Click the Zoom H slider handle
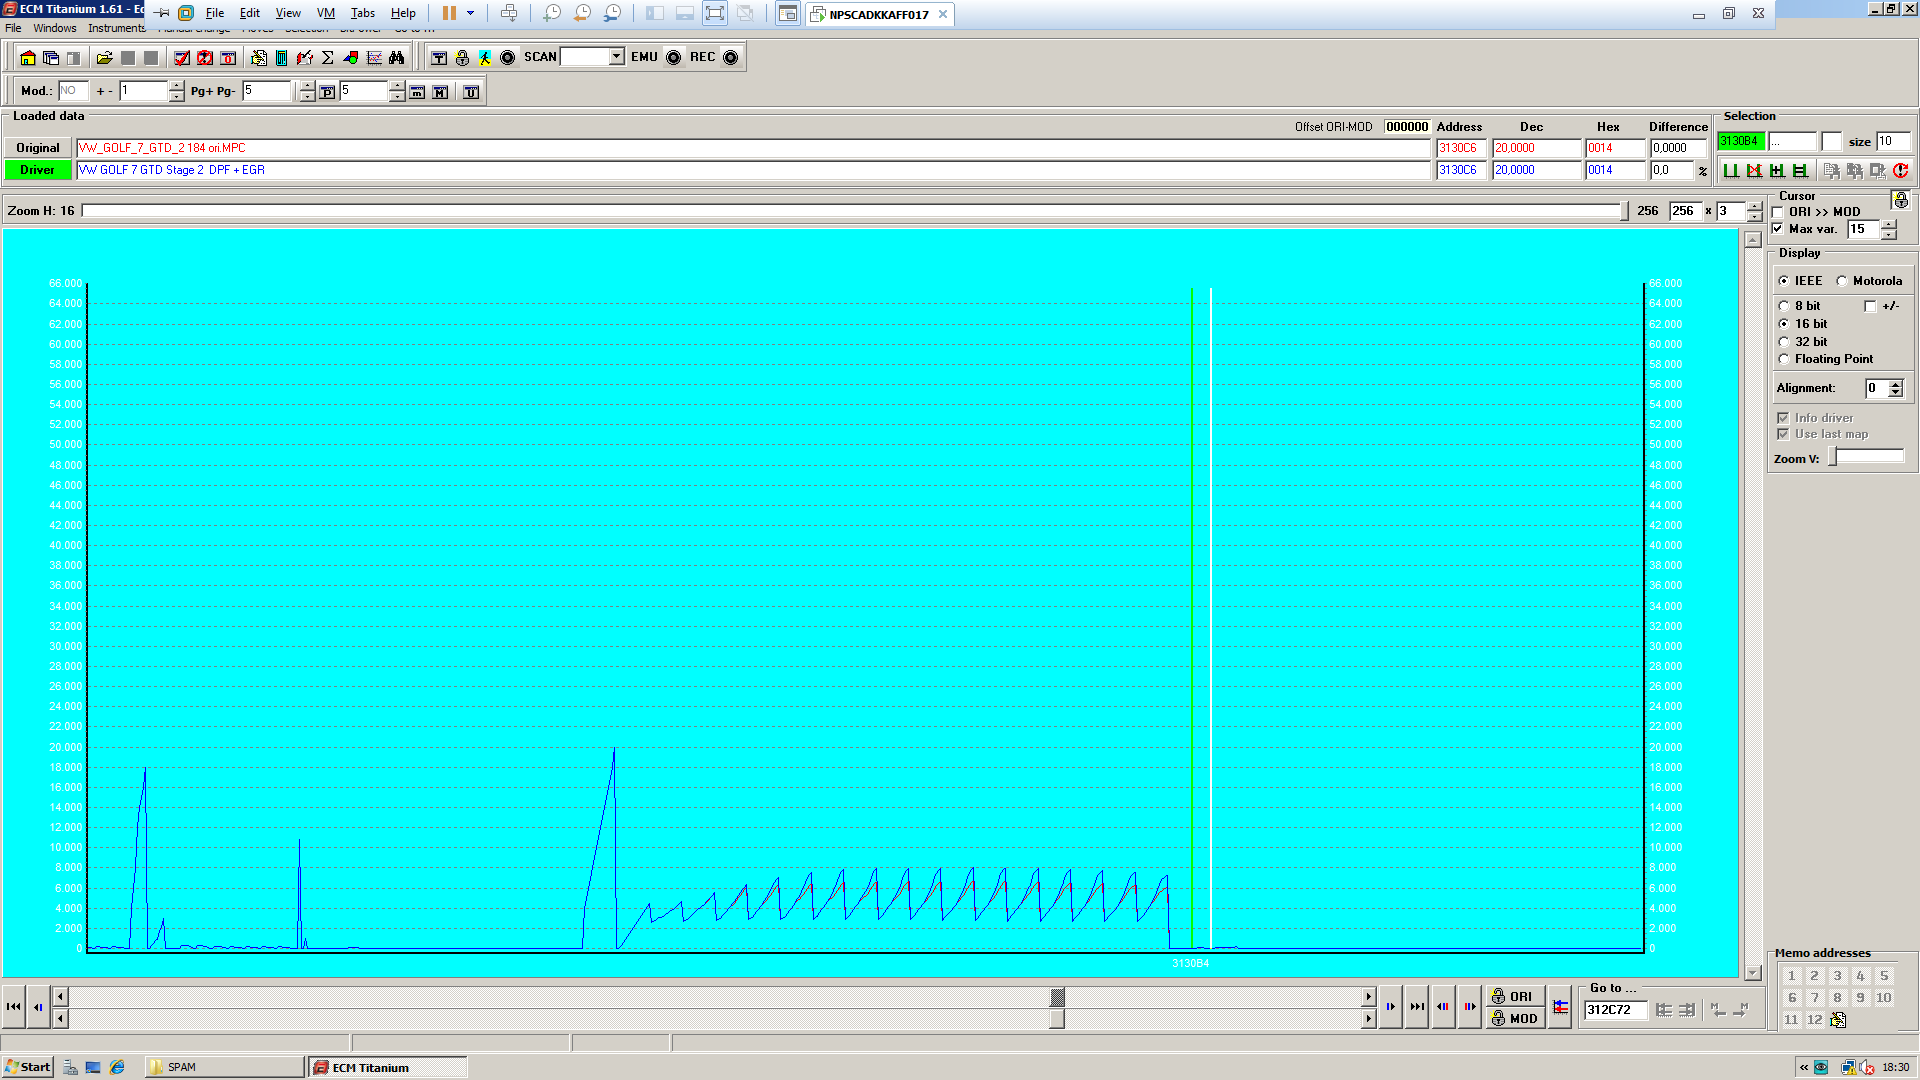The image size is (1920, 1080). tap(1623, 211)
